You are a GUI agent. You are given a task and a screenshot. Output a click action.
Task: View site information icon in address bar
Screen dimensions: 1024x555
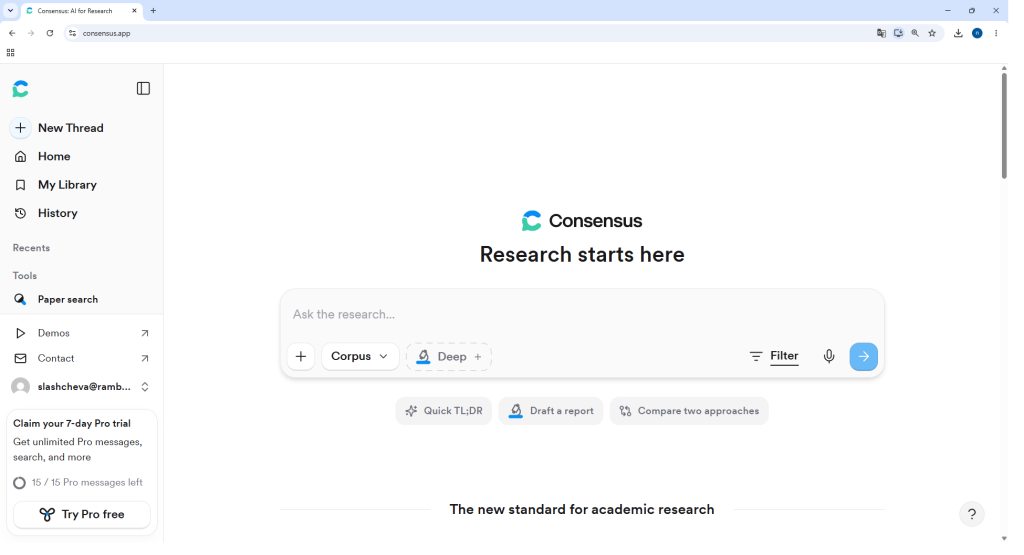coord(72,33)
